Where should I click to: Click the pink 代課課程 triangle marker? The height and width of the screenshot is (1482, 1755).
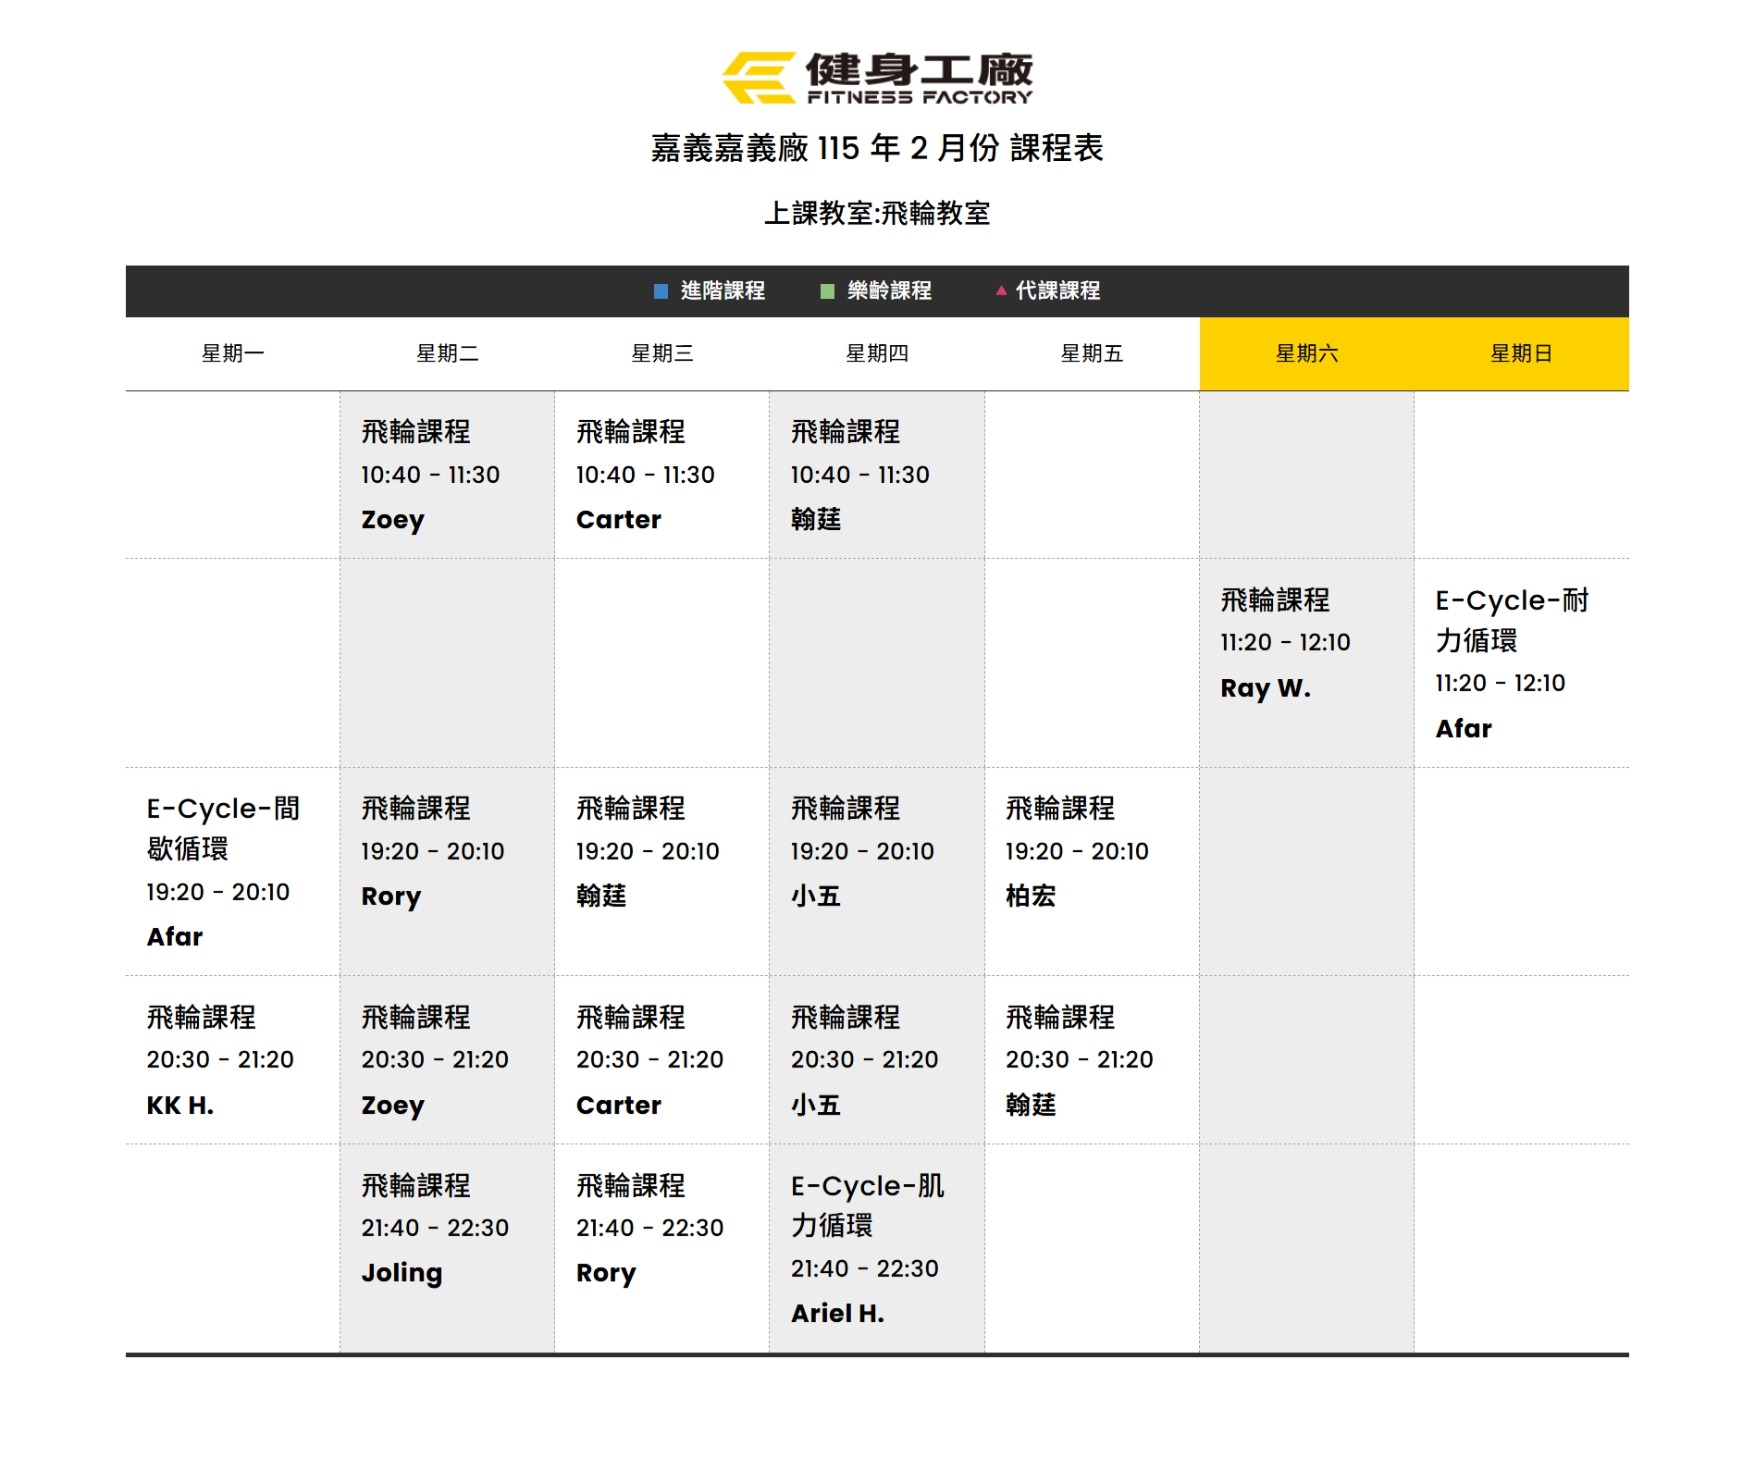click(1000, 291)
